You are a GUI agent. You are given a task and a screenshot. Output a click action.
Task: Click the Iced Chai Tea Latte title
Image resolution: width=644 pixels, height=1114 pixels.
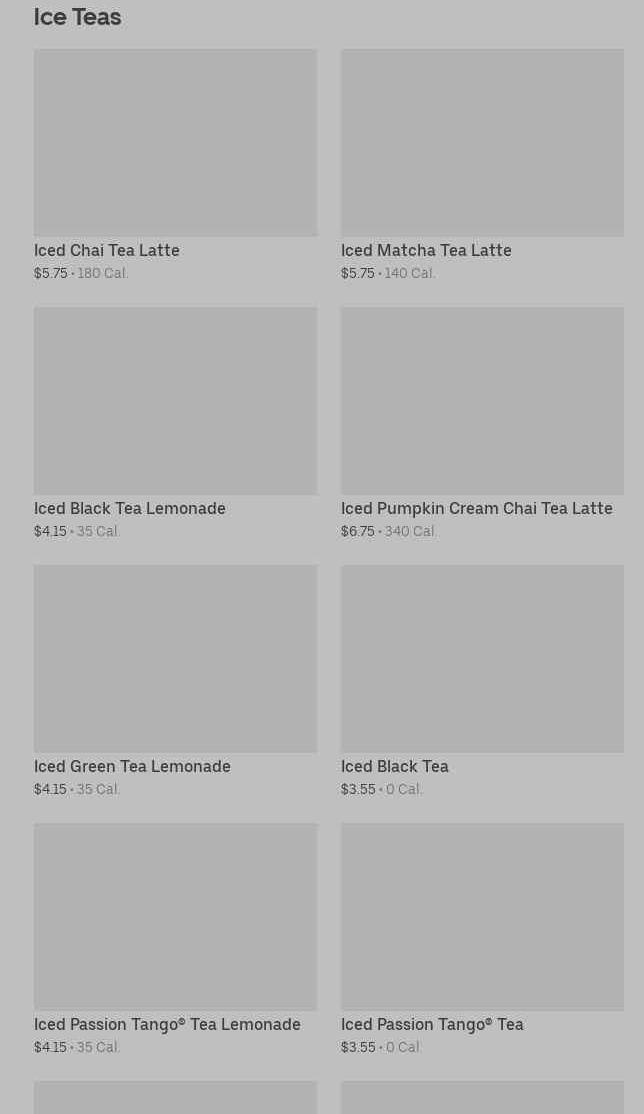click(107, 250)
